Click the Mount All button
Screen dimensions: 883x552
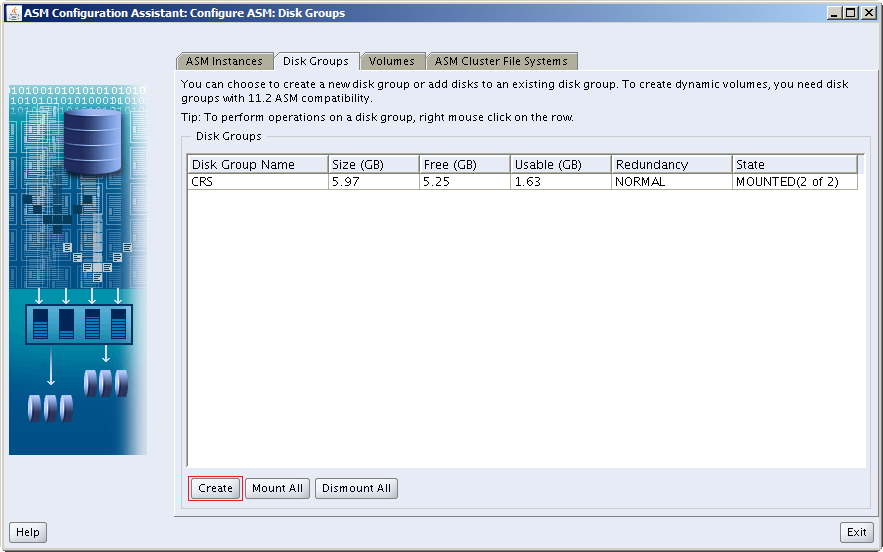pyautogui.click(x=277, y=488)
